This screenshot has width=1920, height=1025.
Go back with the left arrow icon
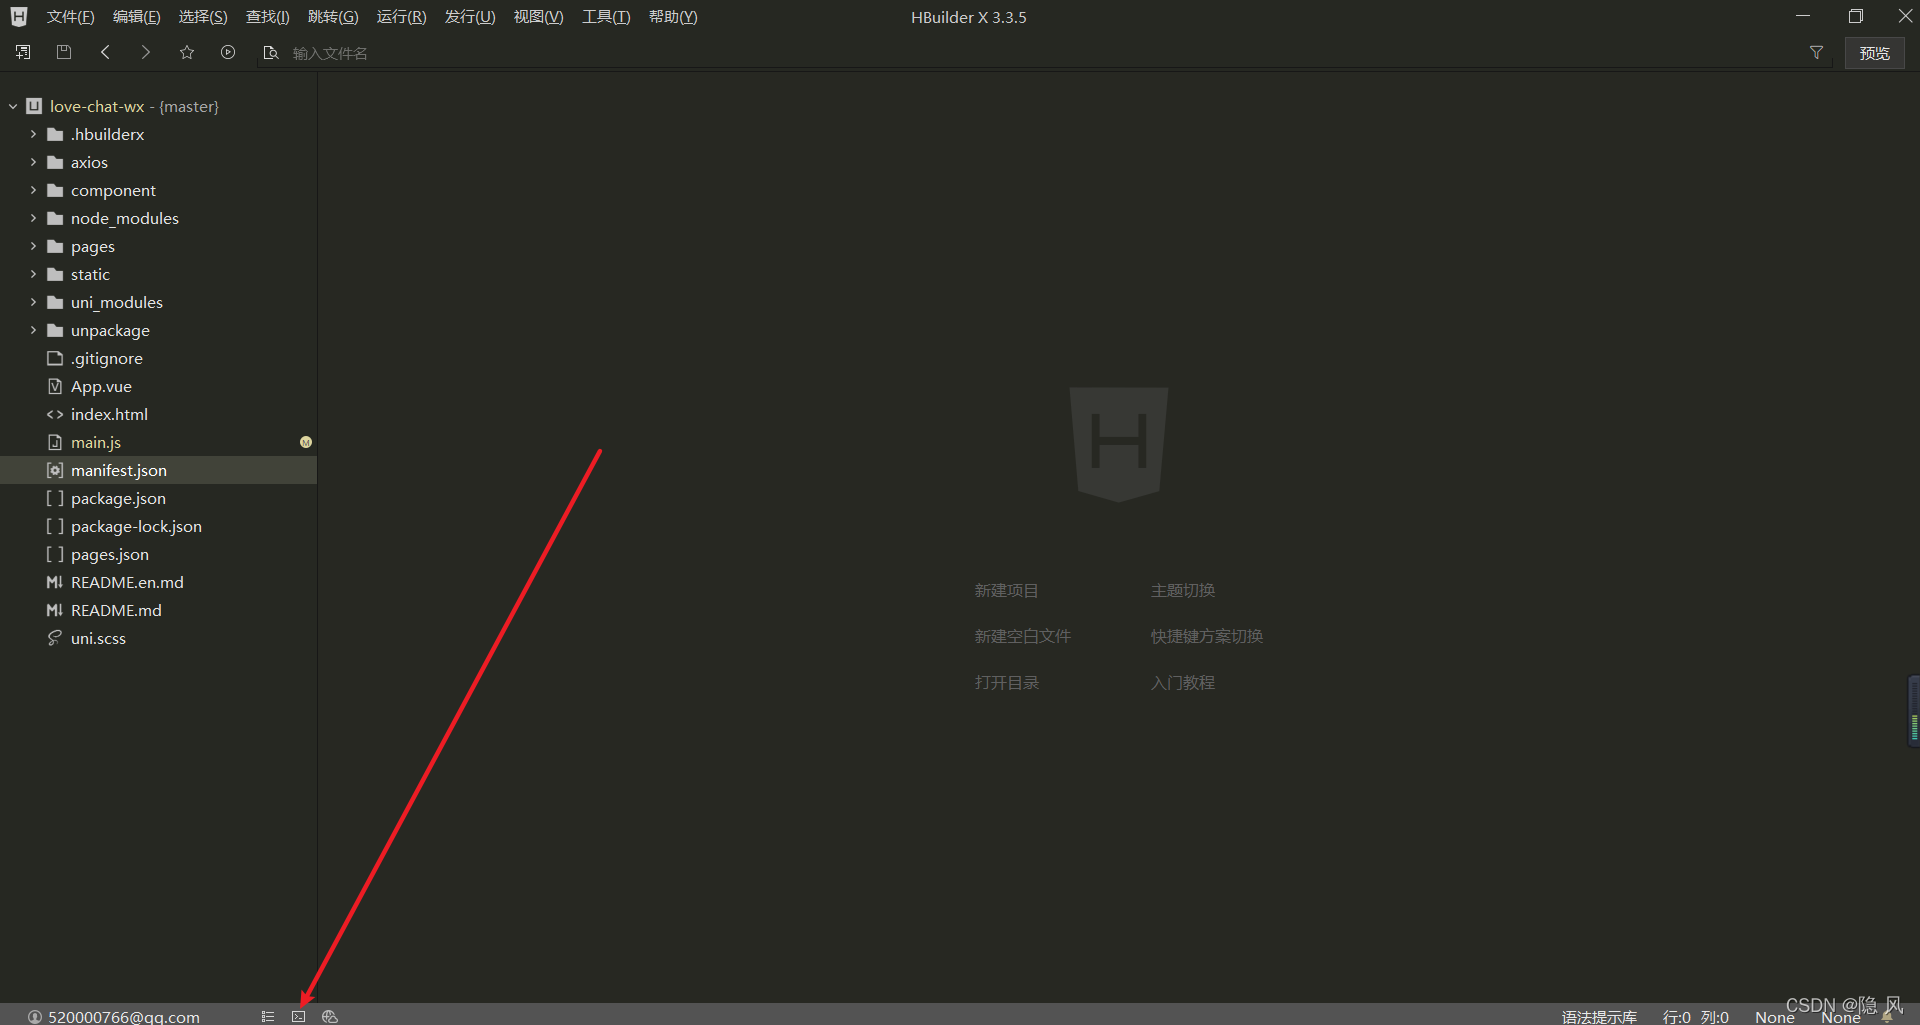pyautogui.click(x=105, y=52)
